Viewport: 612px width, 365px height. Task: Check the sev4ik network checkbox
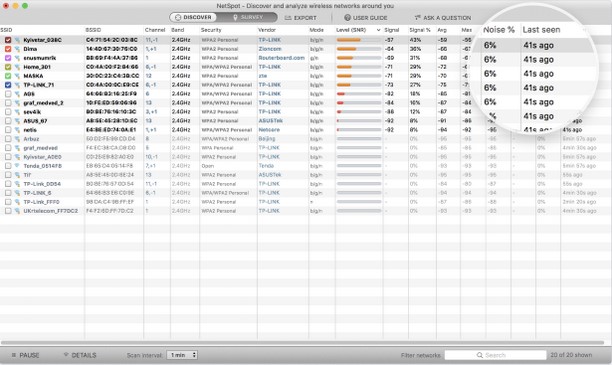pyautogui.click(x=8, y=112)
